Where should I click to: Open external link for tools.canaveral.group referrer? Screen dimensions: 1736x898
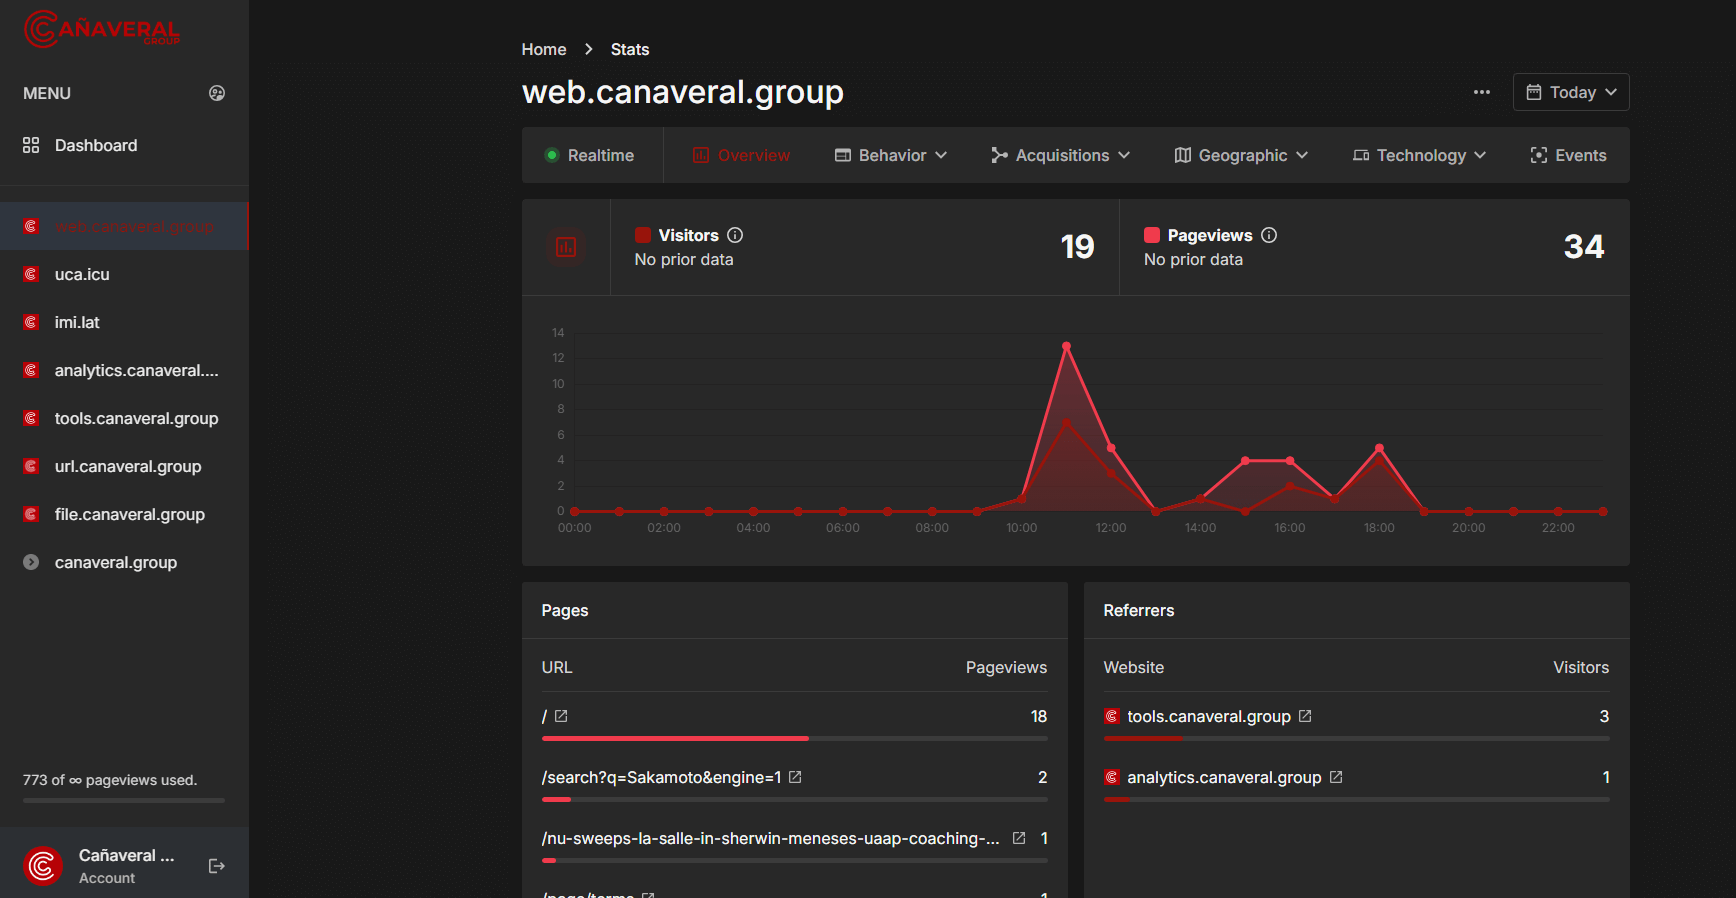click(1305, 716)
